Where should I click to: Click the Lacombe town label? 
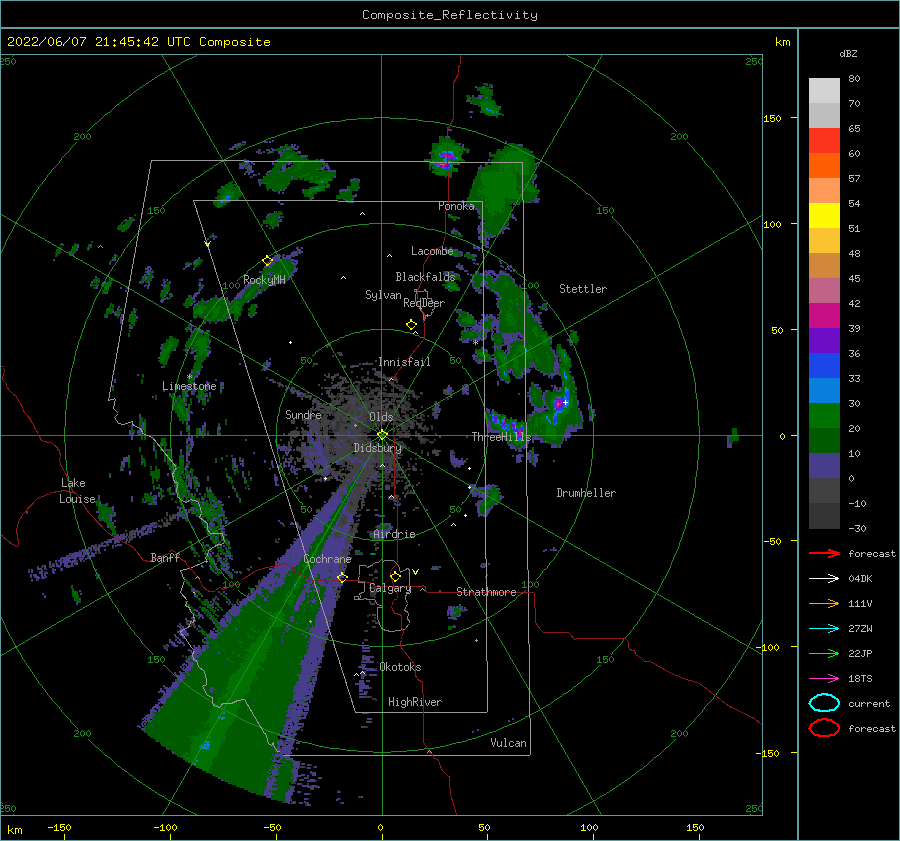(x=432, y=251)
